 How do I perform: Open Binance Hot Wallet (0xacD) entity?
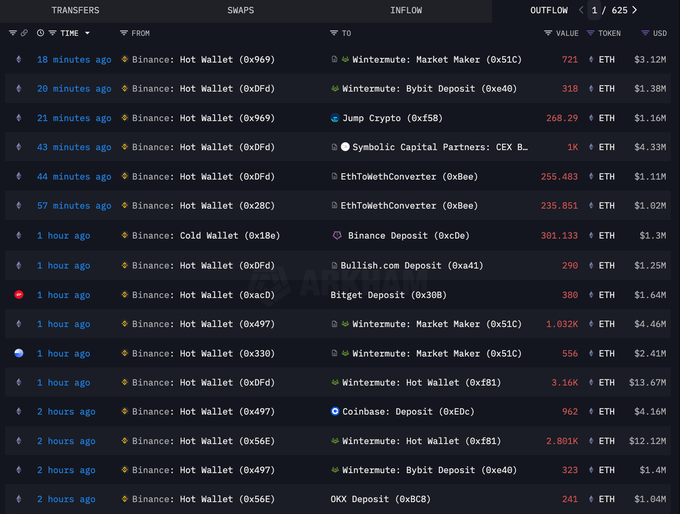tap(203, 295)
